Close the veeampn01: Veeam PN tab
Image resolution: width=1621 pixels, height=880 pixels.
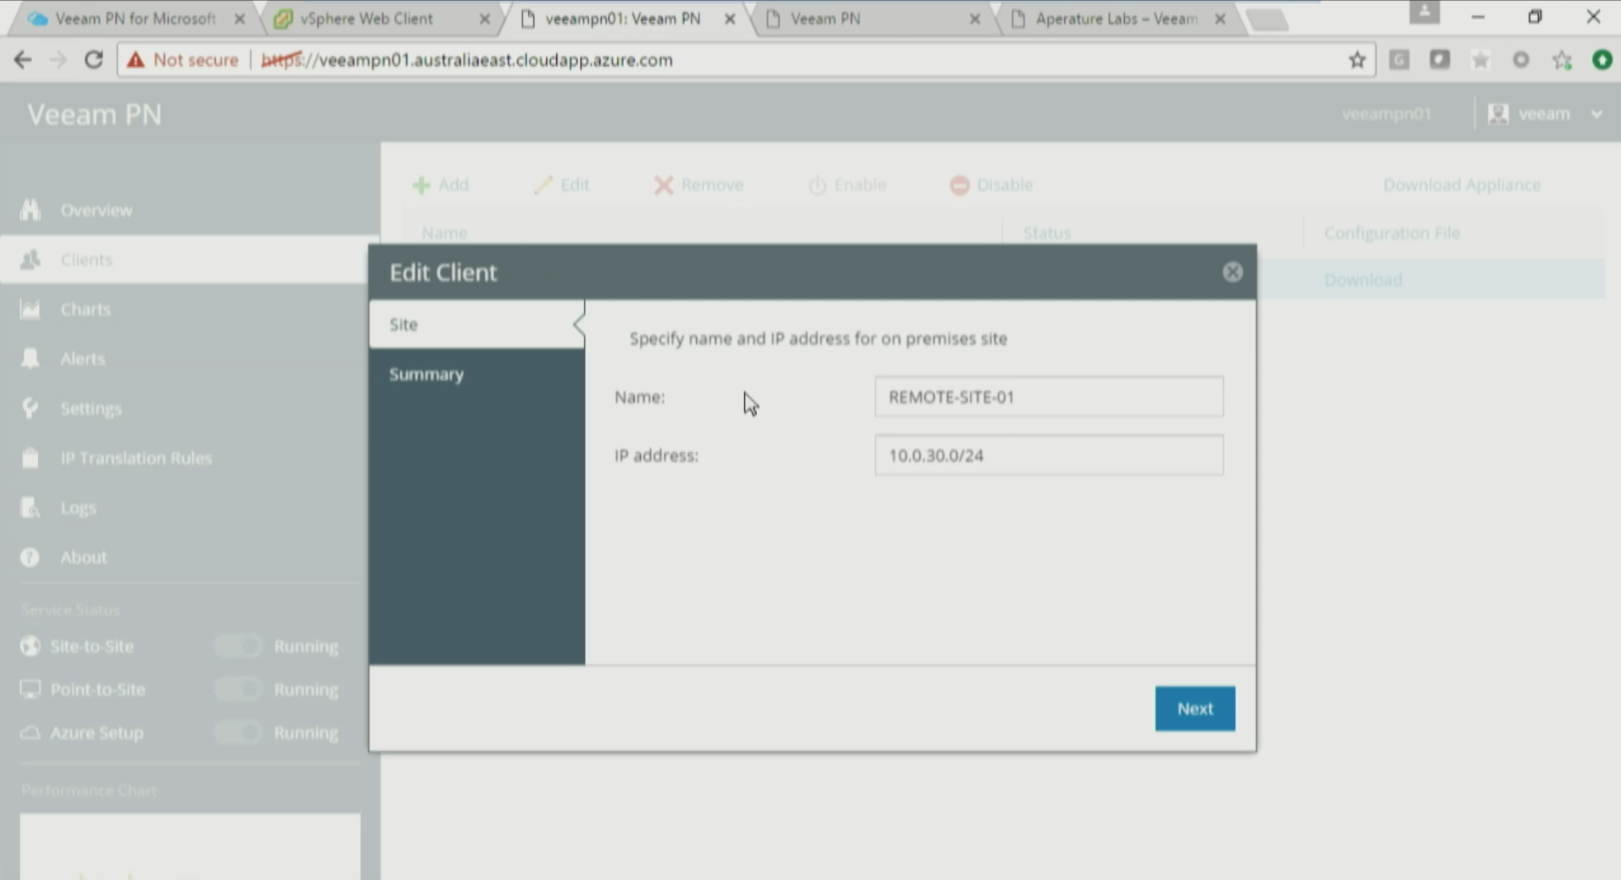[730, 19]
